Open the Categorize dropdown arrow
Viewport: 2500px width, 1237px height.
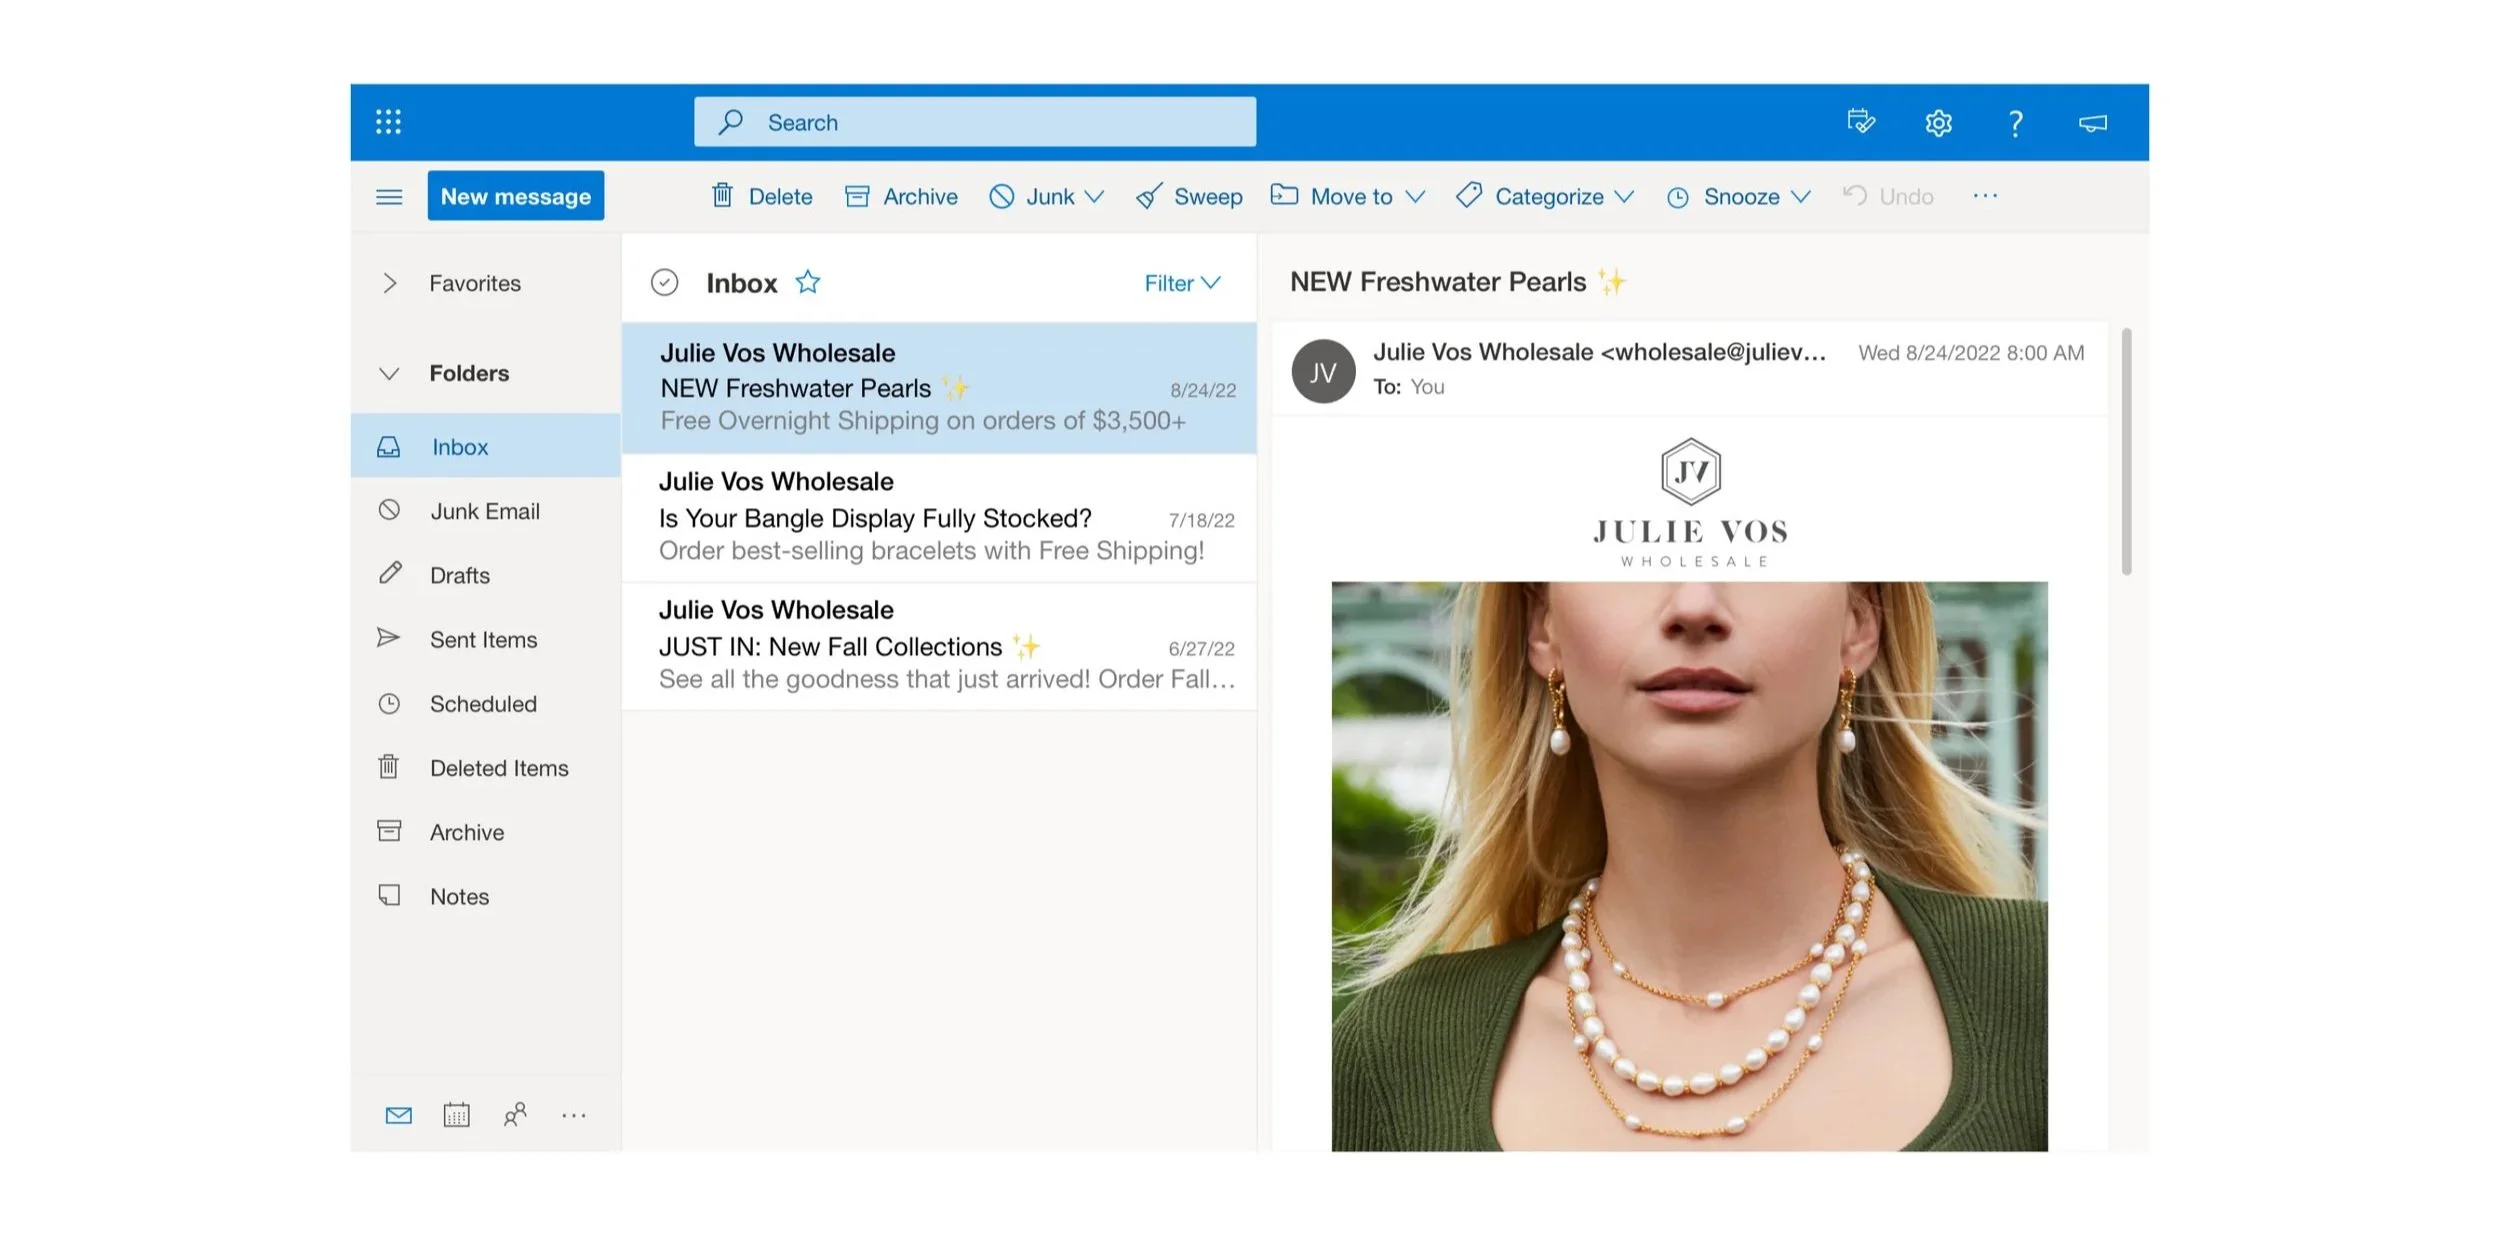pyautogui.click(x=1625, y=197)
